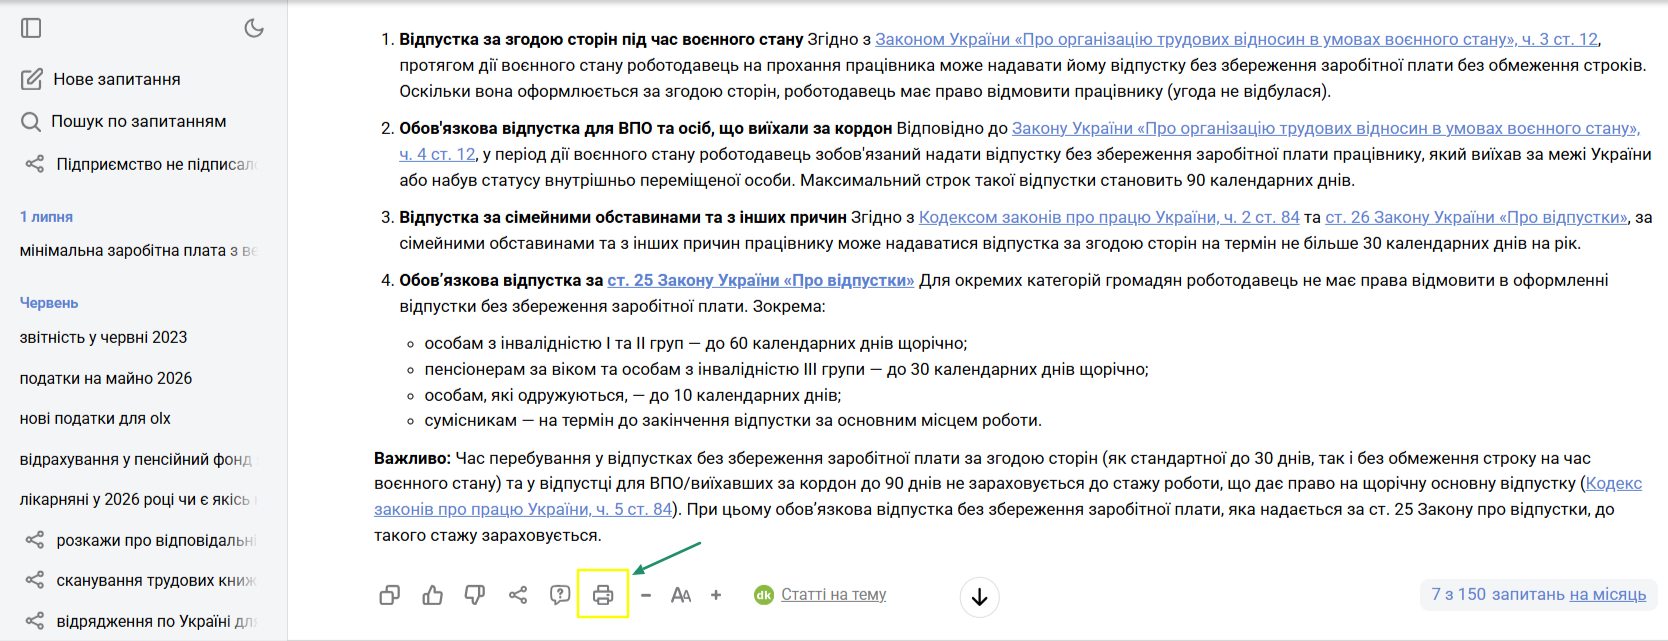
Task: Open chat нові податки для olx
Action: pos(96,418)
